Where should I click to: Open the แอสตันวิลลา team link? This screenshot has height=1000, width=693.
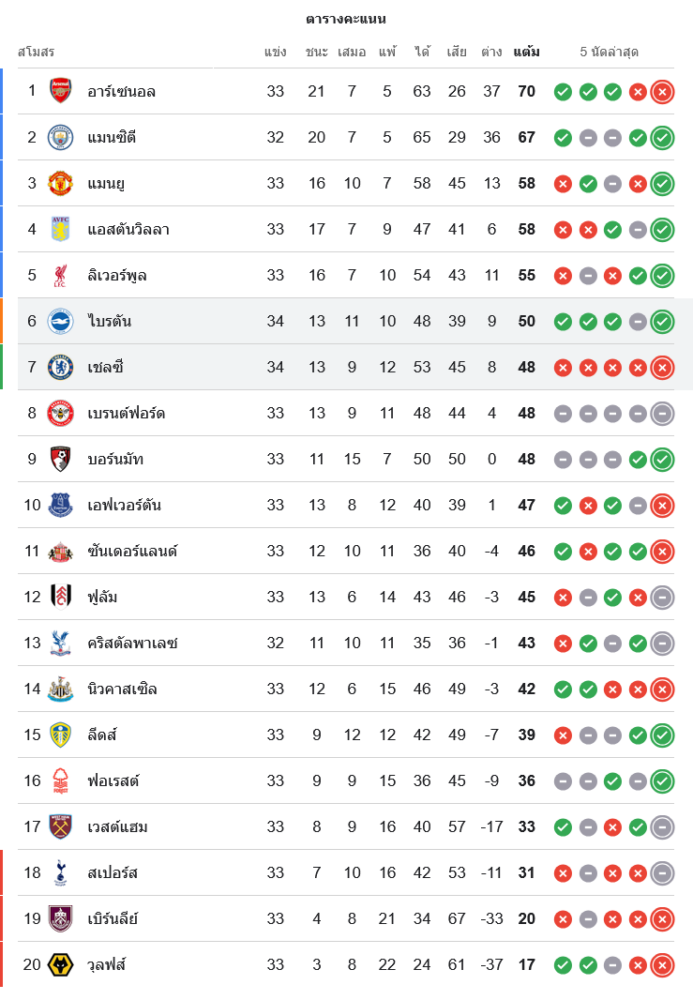pos(128,230)
